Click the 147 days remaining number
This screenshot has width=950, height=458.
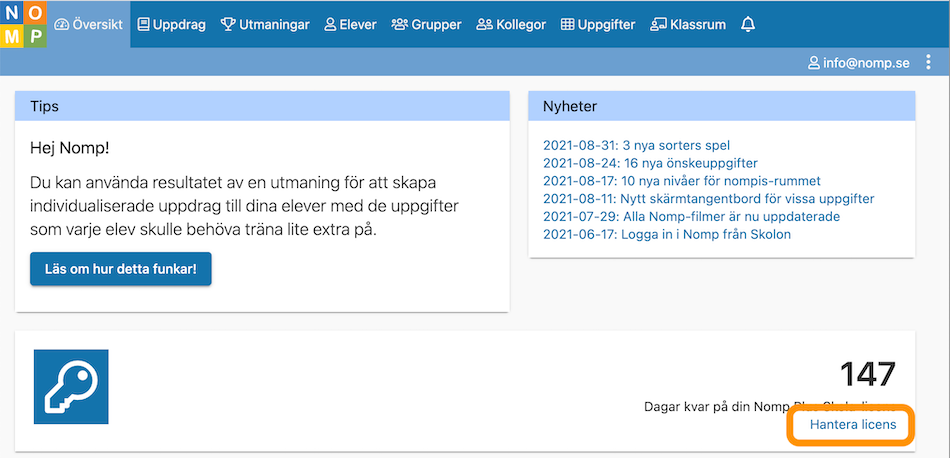[868, 374]
